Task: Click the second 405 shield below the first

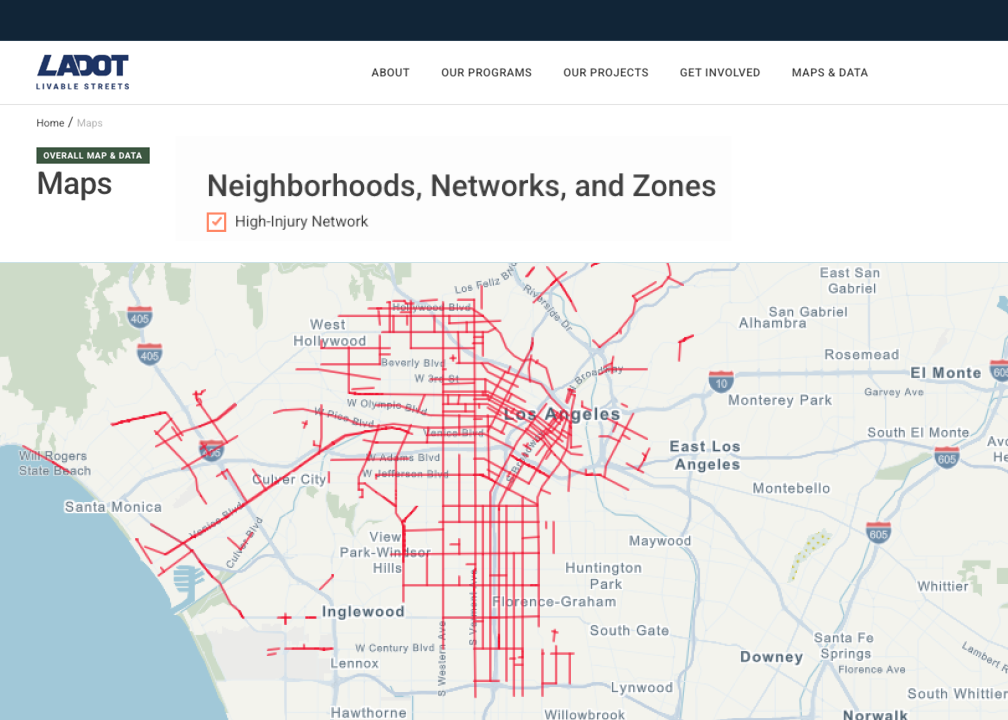Action: pyautogui.click(x=148, y=354)
